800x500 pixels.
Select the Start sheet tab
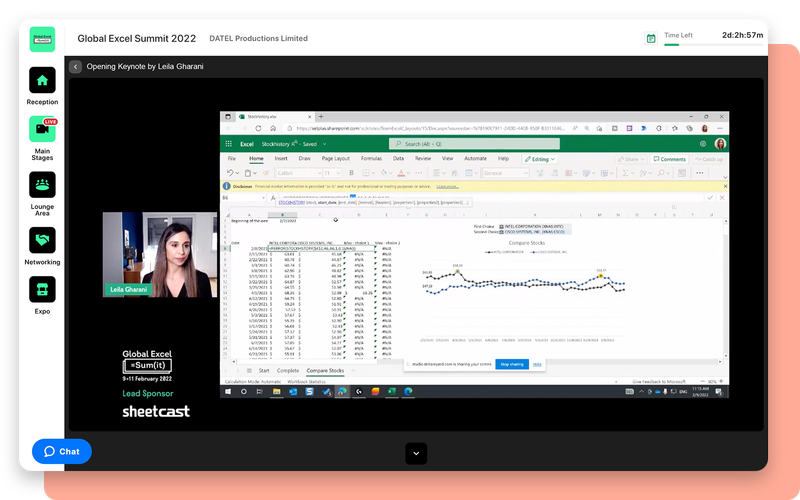(x=264, y=370)
